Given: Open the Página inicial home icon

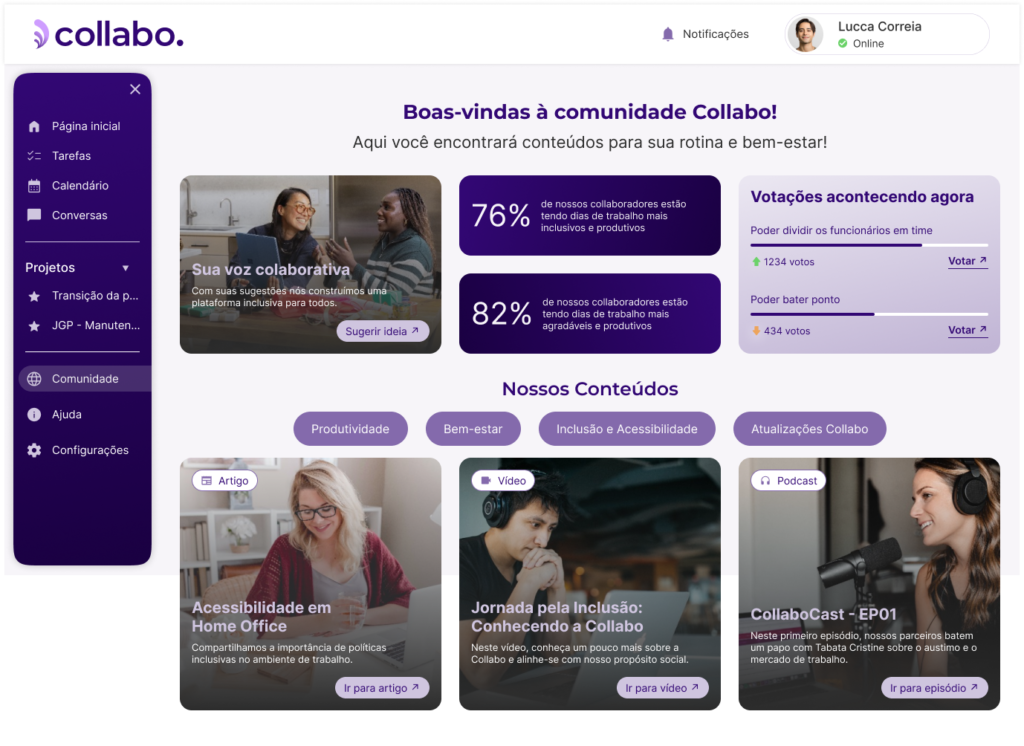Looking at the screenshot, I should click(34, 127).
